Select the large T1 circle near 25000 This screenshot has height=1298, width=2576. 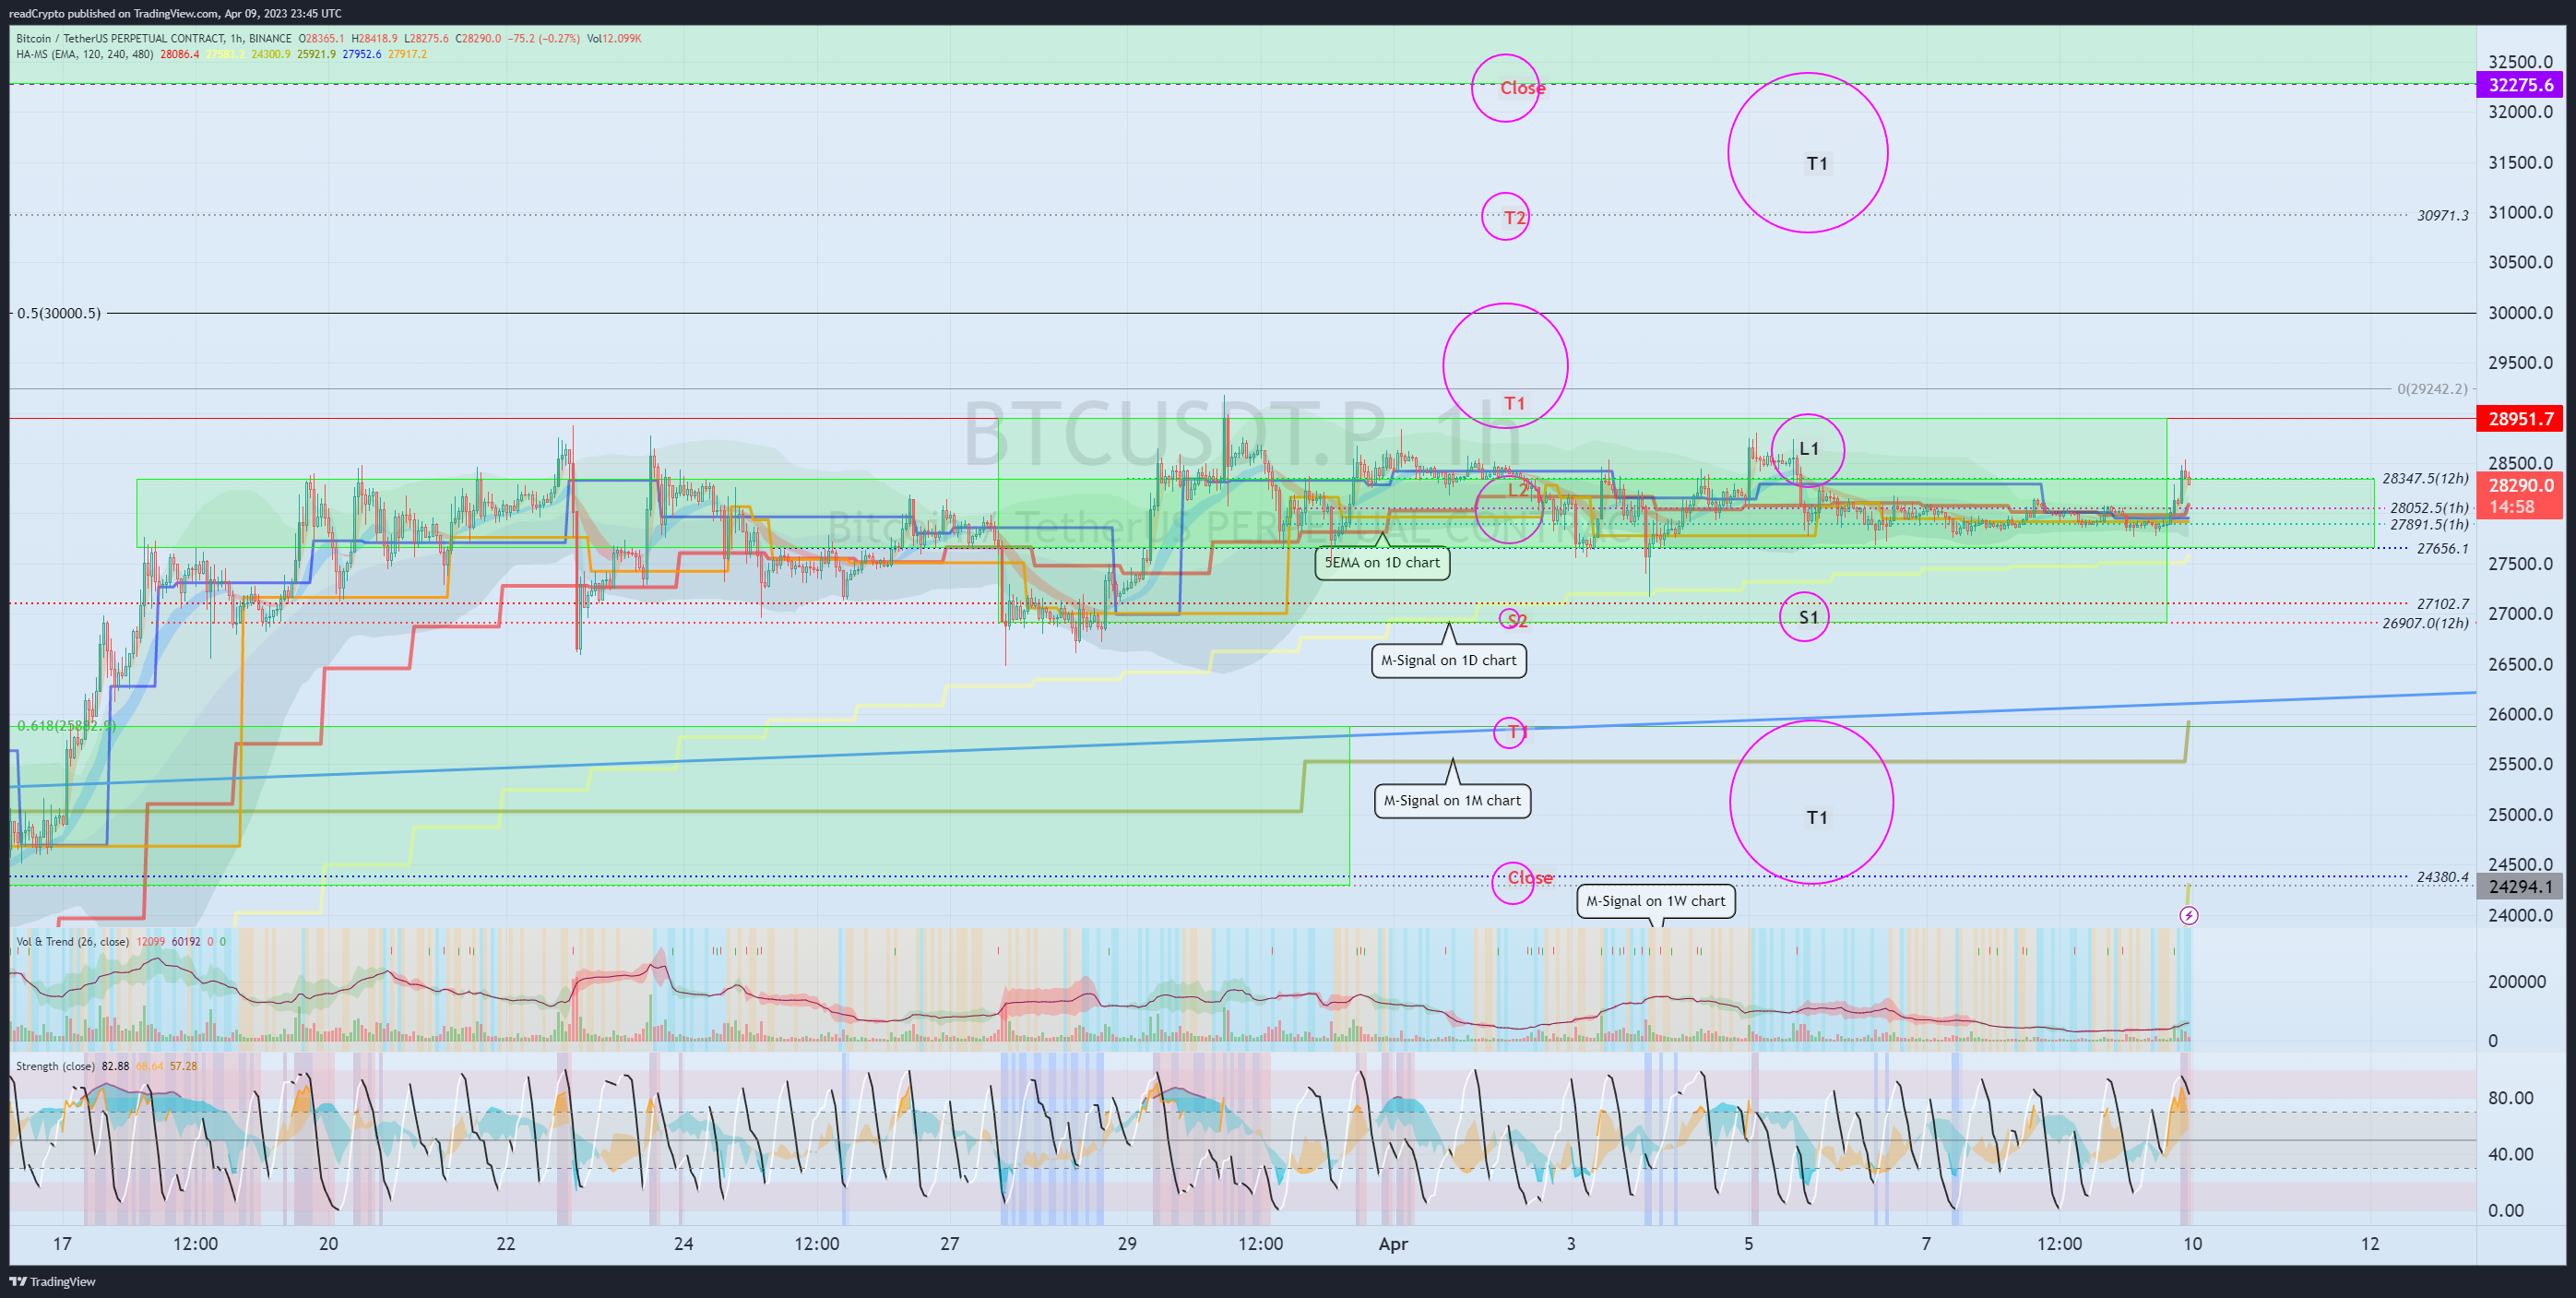pos(1811,802)
